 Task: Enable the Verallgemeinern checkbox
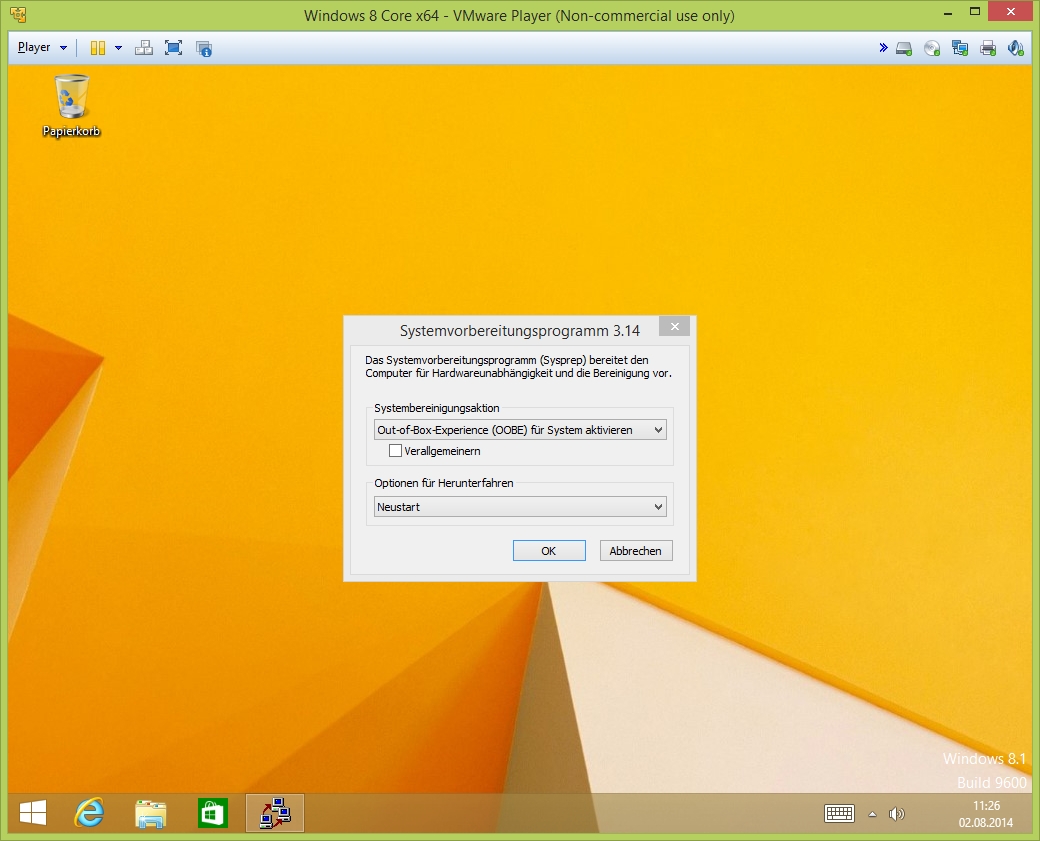(395, 451)
